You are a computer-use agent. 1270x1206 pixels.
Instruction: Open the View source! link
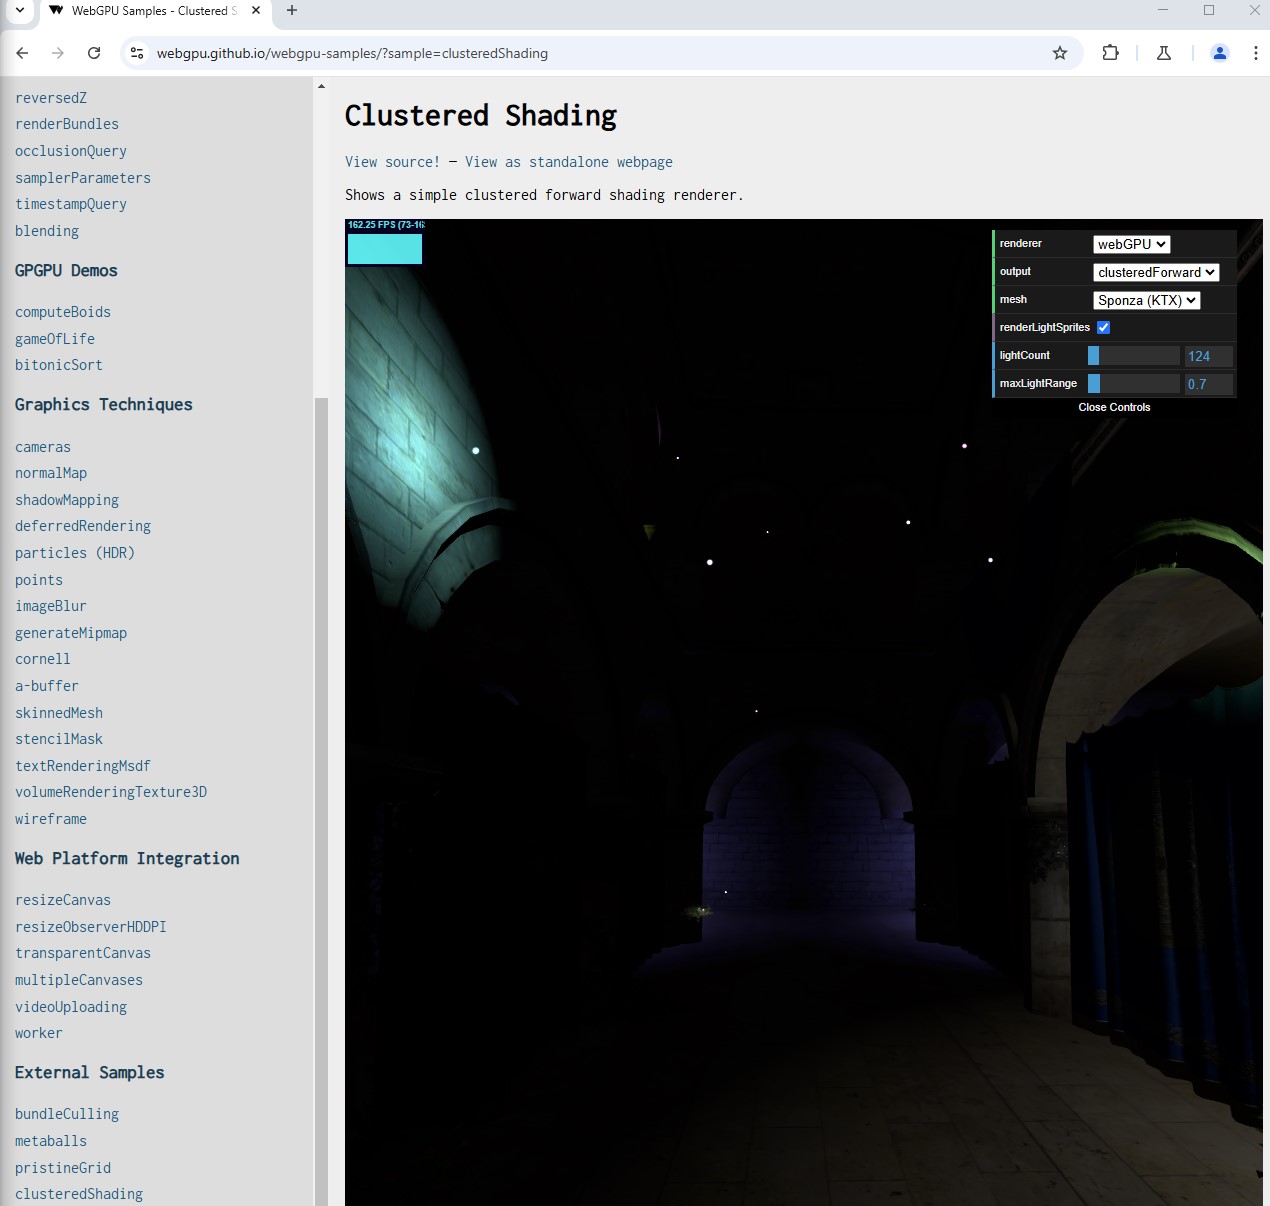(x=392, y=162)
